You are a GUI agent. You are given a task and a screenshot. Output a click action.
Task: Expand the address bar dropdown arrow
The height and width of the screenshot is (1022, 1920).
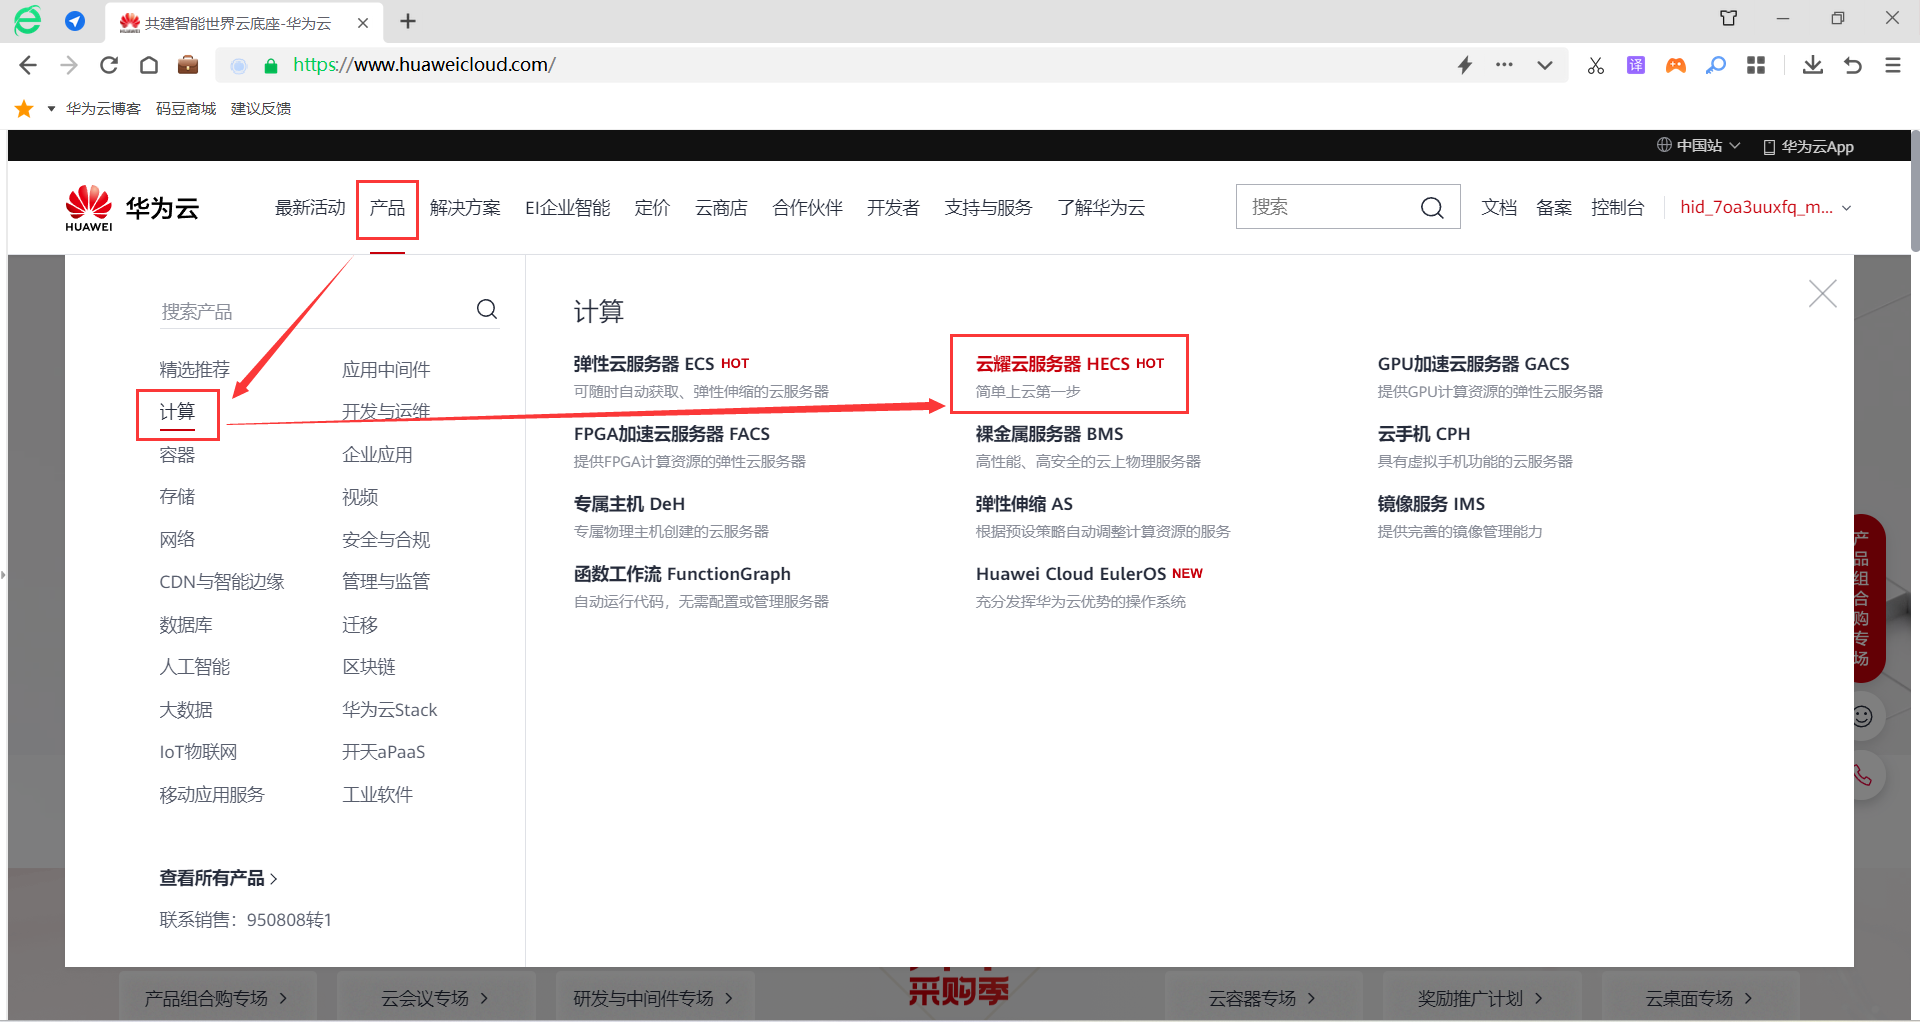(1545, 65)
